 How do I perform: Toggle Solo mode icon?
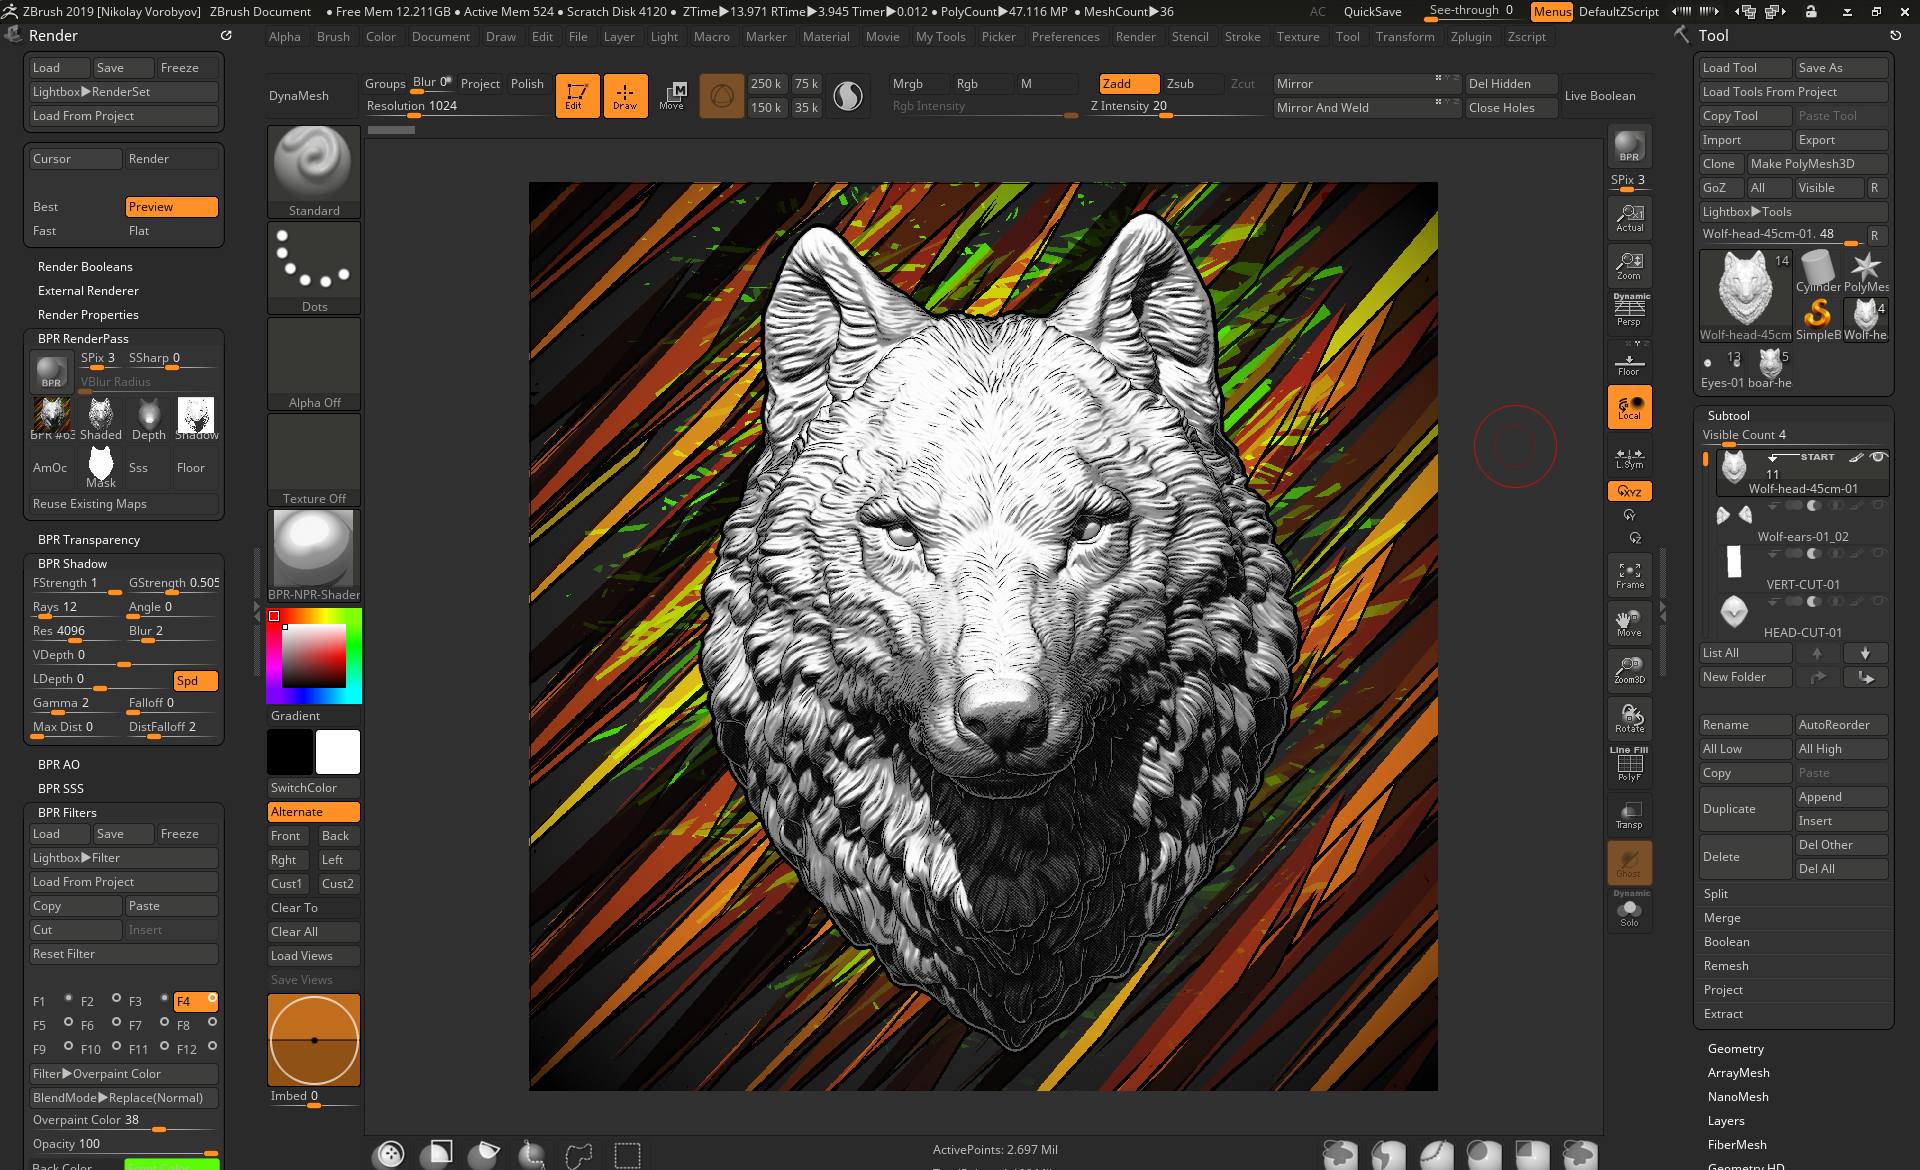click(1629, 910)
